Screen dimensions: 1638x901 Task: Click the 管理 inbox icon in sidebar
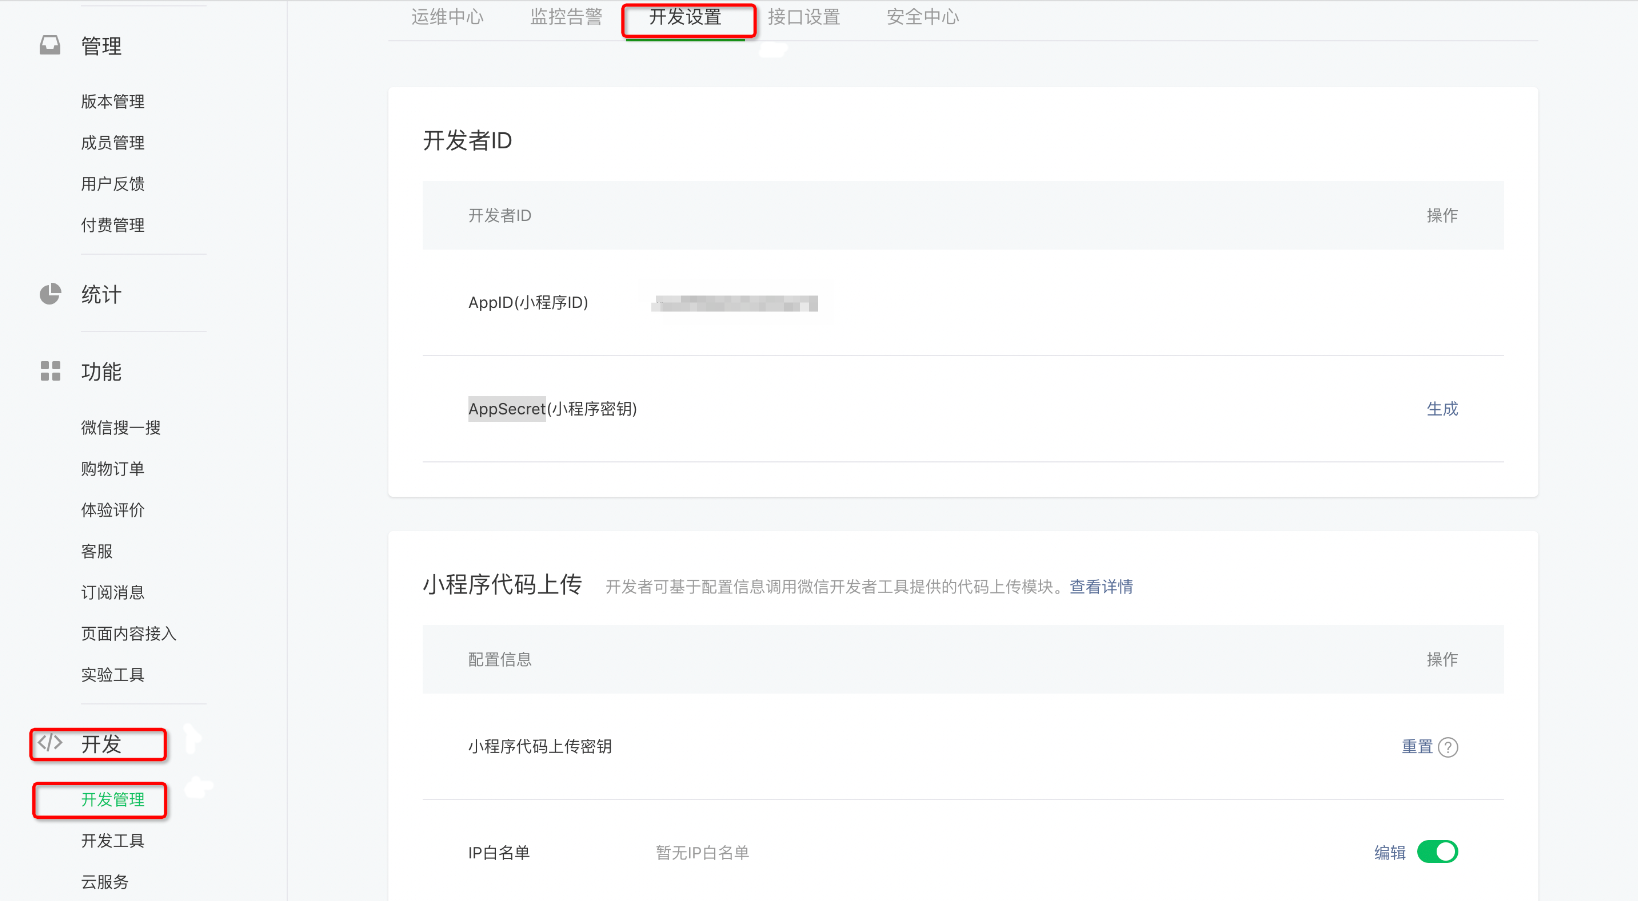click(x=50, y=45)
